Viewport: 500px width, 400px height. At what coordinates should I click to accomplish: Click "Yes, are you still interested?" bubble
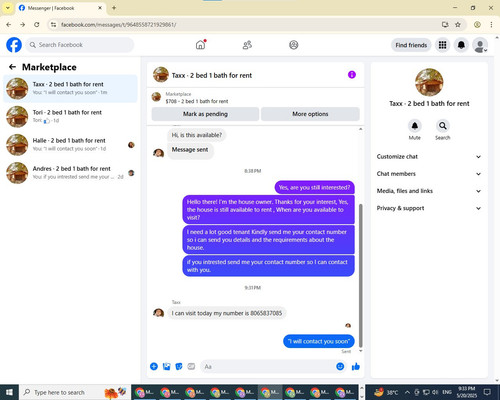[315, 187]
